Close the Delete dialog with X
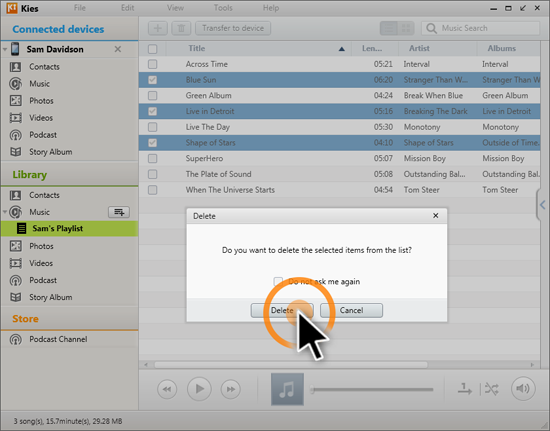This screenshot has height=431, width=550. (x=436, y=215)
